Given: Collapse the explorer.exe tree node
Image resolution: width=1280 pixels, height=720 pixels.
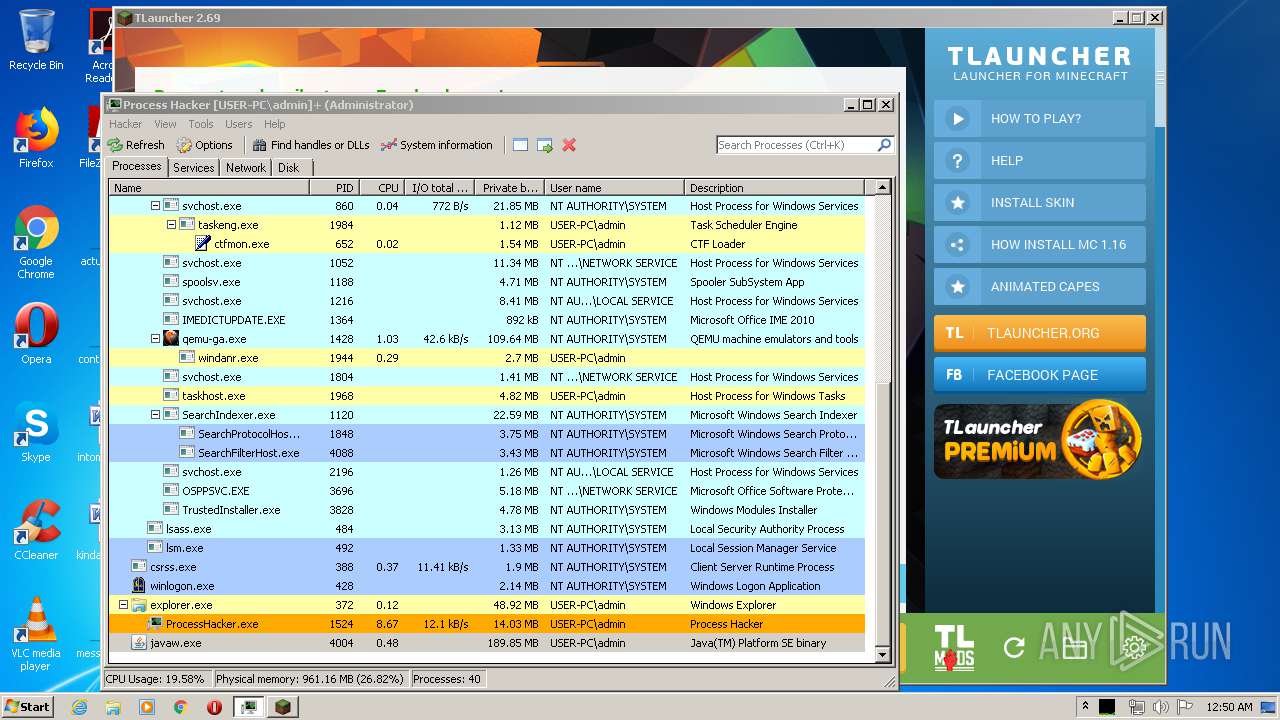Looking at the screenshot, I should tap(123, 605).
